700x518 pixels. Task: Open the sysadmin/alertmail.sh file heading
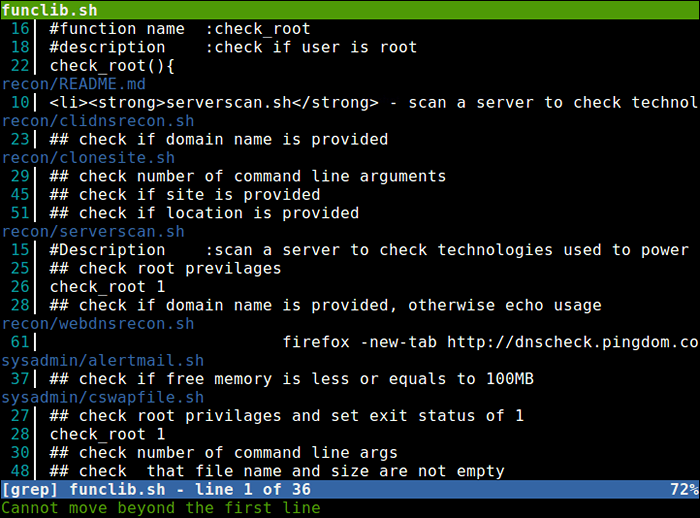point(102,361)
